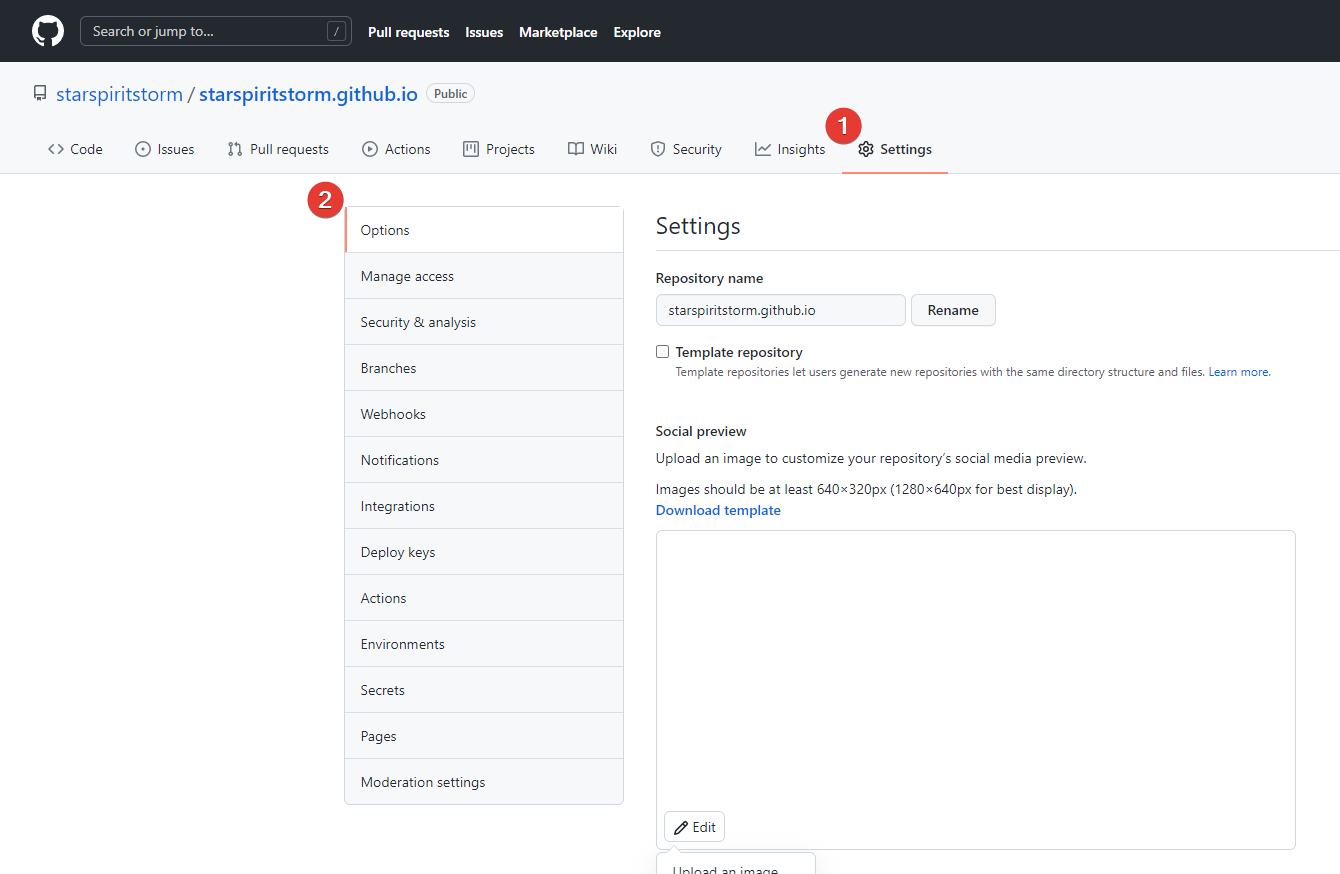The image size is (1340, 874).
Task: Click the Insights tab graph icon
Action: pos(763,149)
